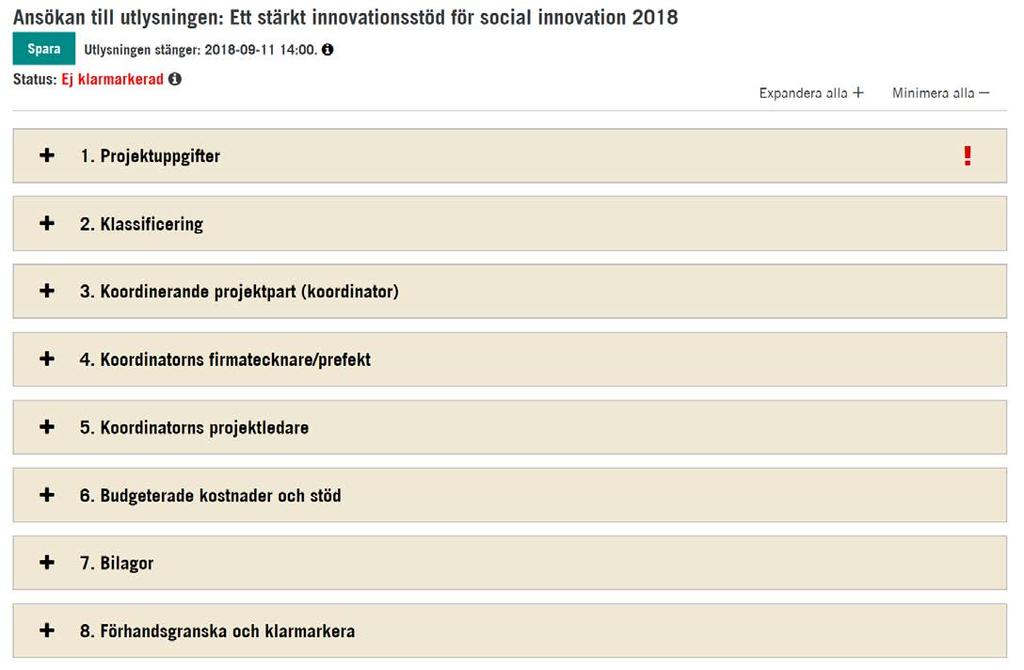
Task: Click the plus icon of 1. Projektuppgifter
Action: tap(47, 155)
